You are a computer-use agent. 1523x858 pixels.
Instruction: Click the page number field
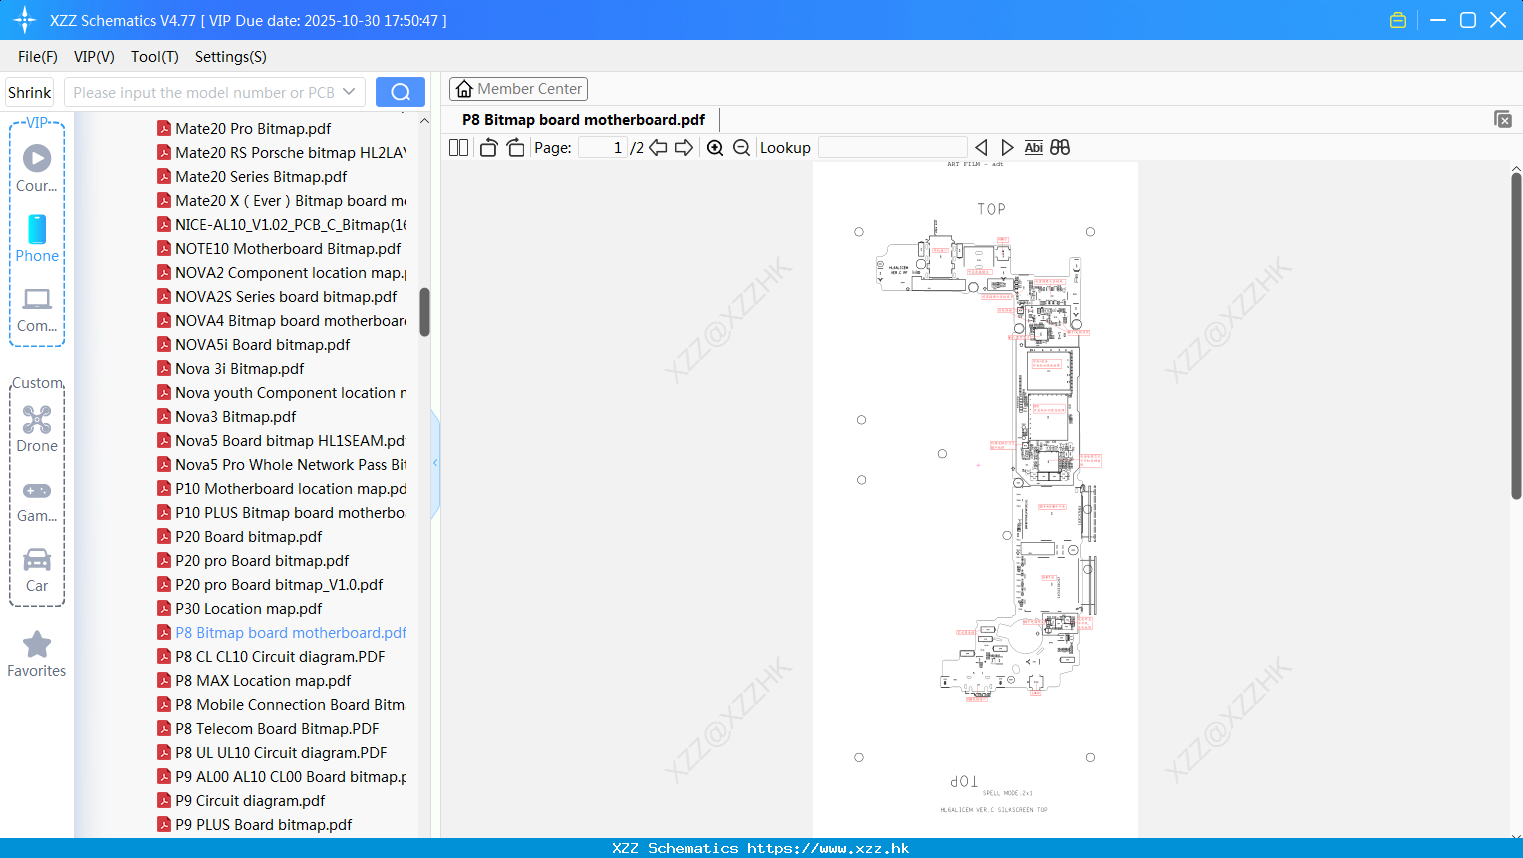point(603,148)
